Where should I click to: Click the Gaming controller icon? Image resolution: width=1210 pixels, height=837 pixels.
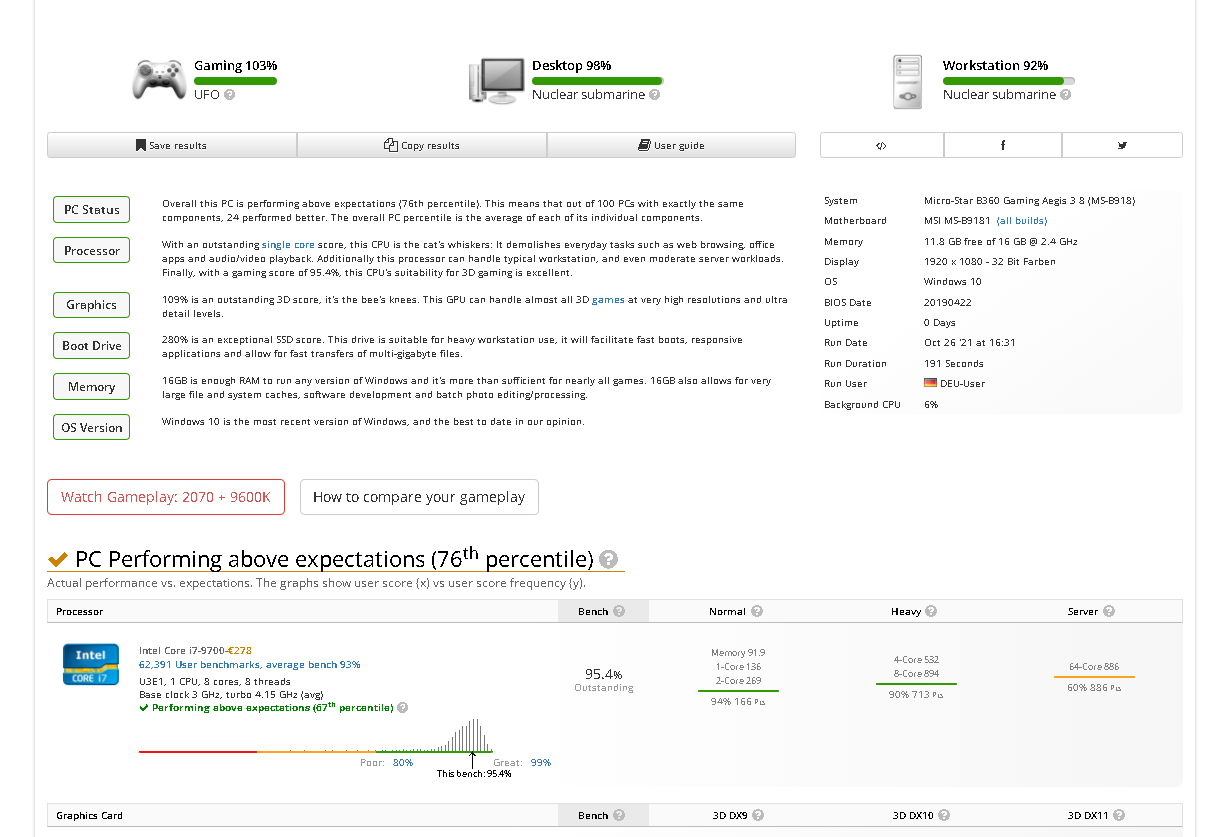pos(159,79)
